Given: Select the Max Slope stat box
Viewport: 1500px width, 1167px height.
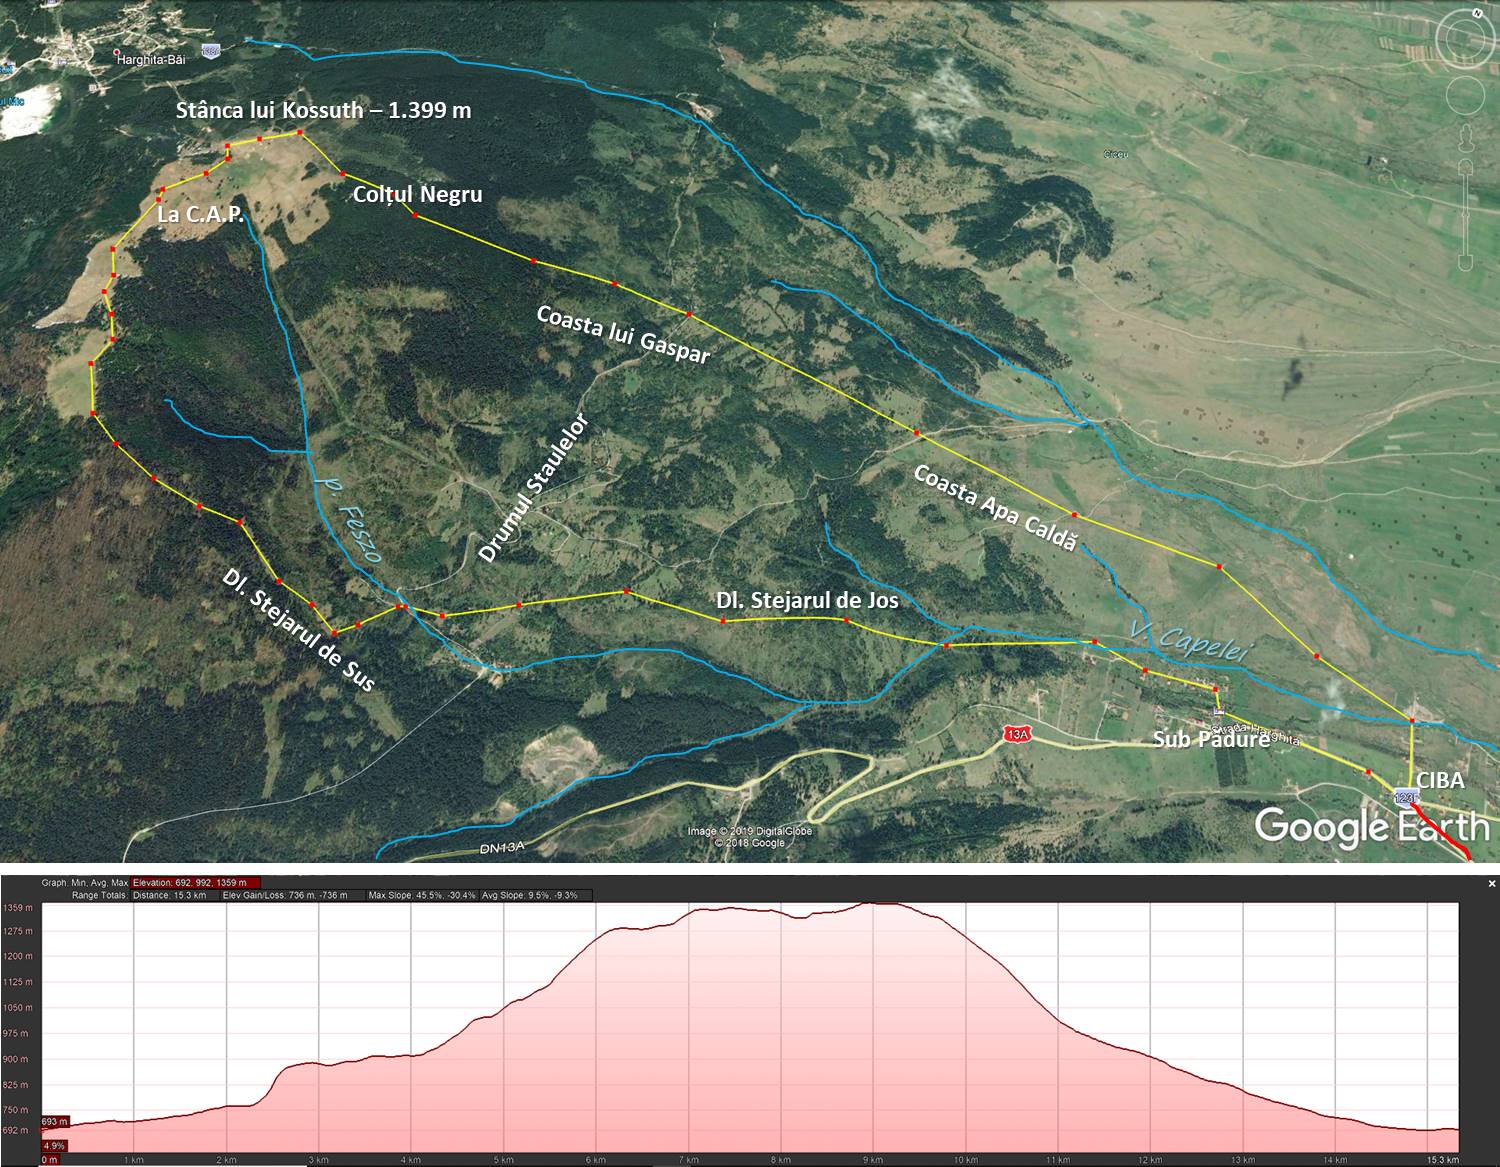Looking at the screenshot, I should click(x=422, y=895).
